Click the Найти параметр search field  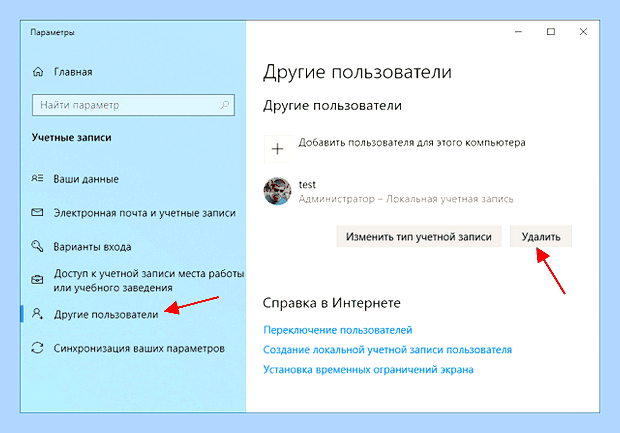[133, 105]
